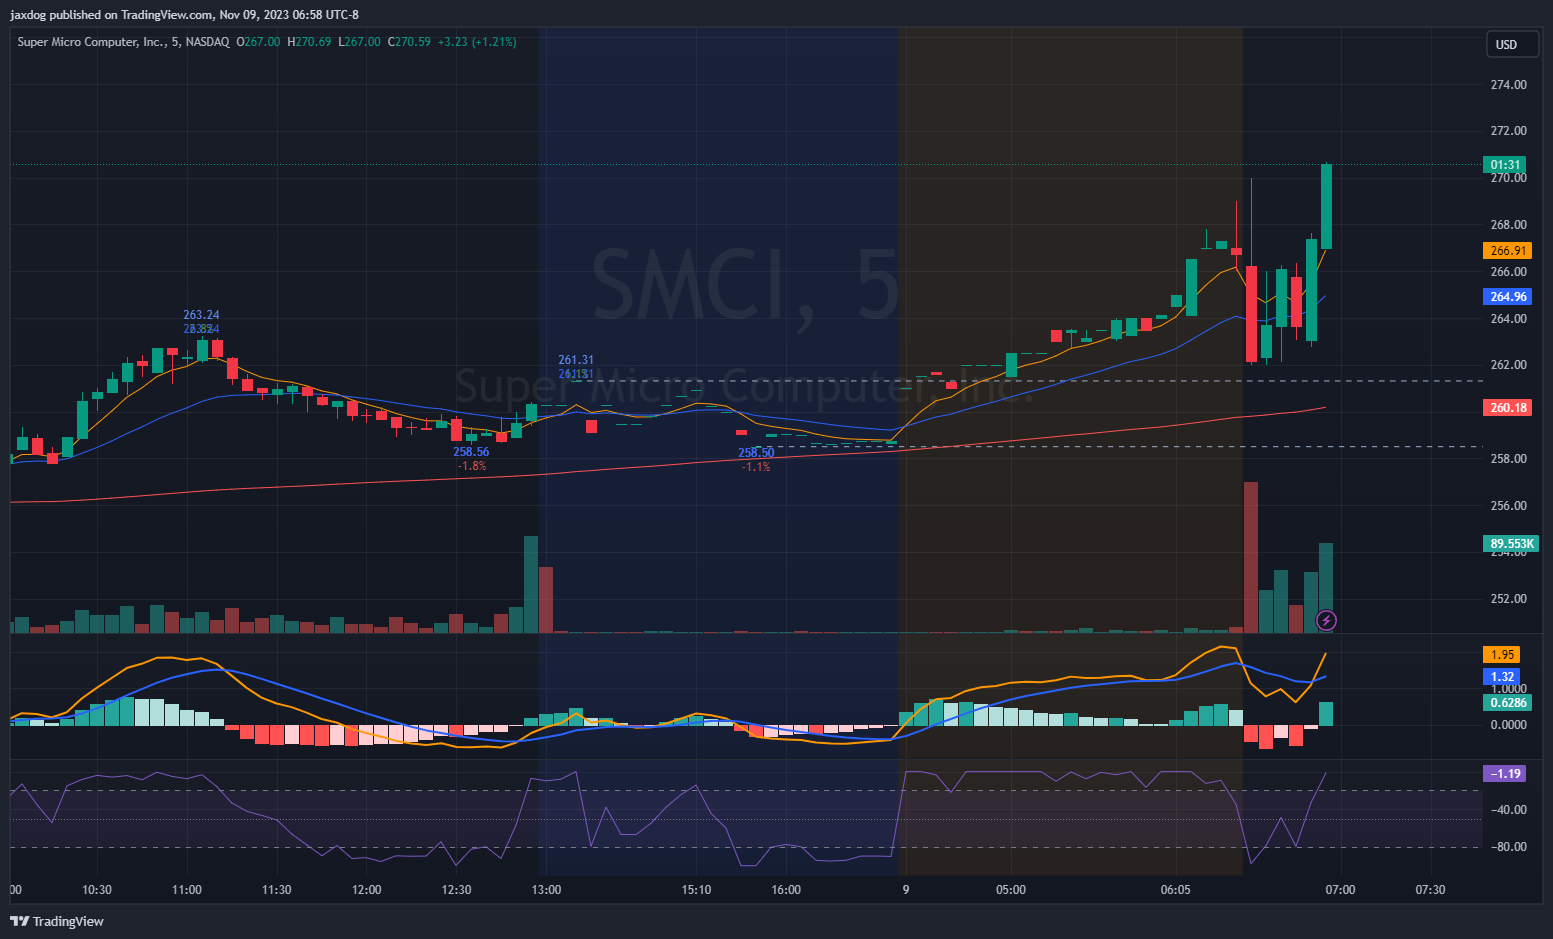Click the 07:30 time axis label
The width and height of the screenshot is (1553, 939).
click(1431, 890)
